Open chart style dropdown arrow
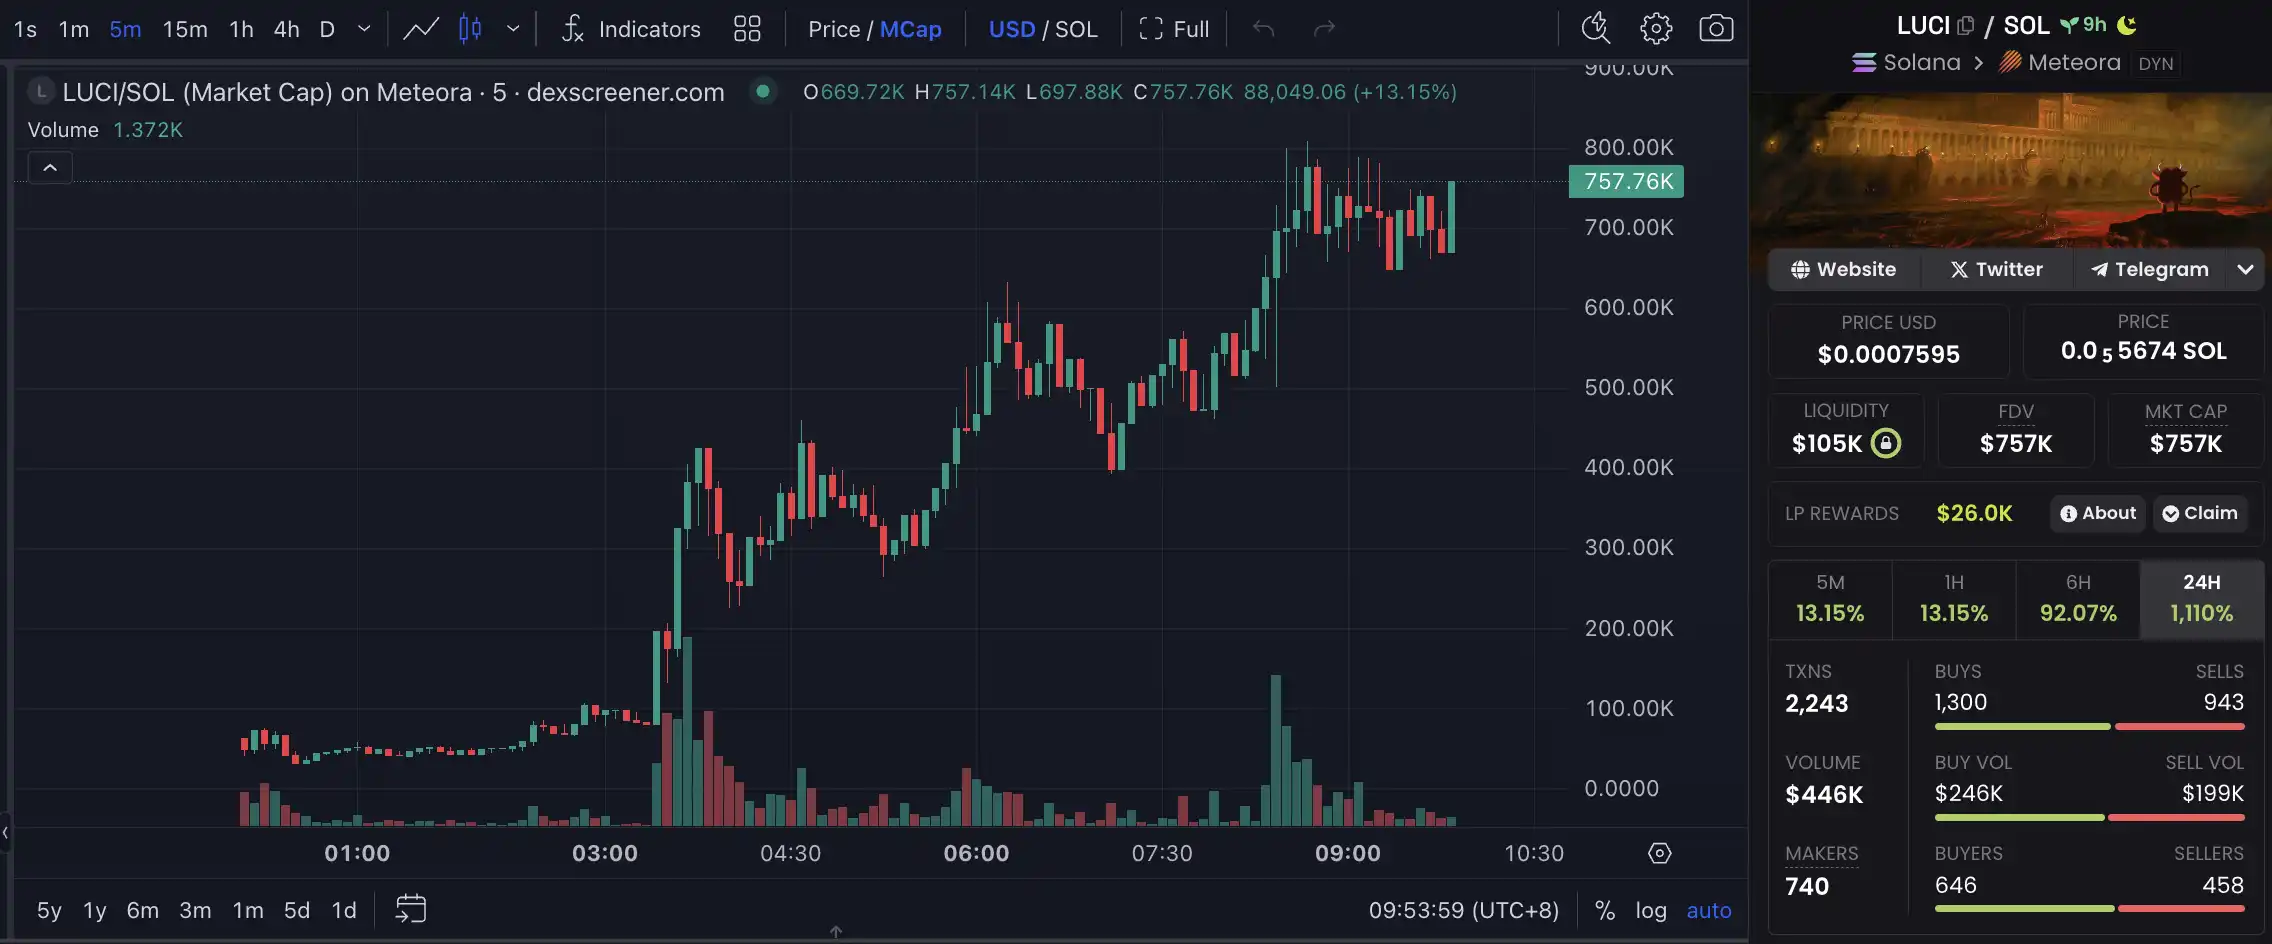This screenshot has width=2272, height=944. [513, 29]
